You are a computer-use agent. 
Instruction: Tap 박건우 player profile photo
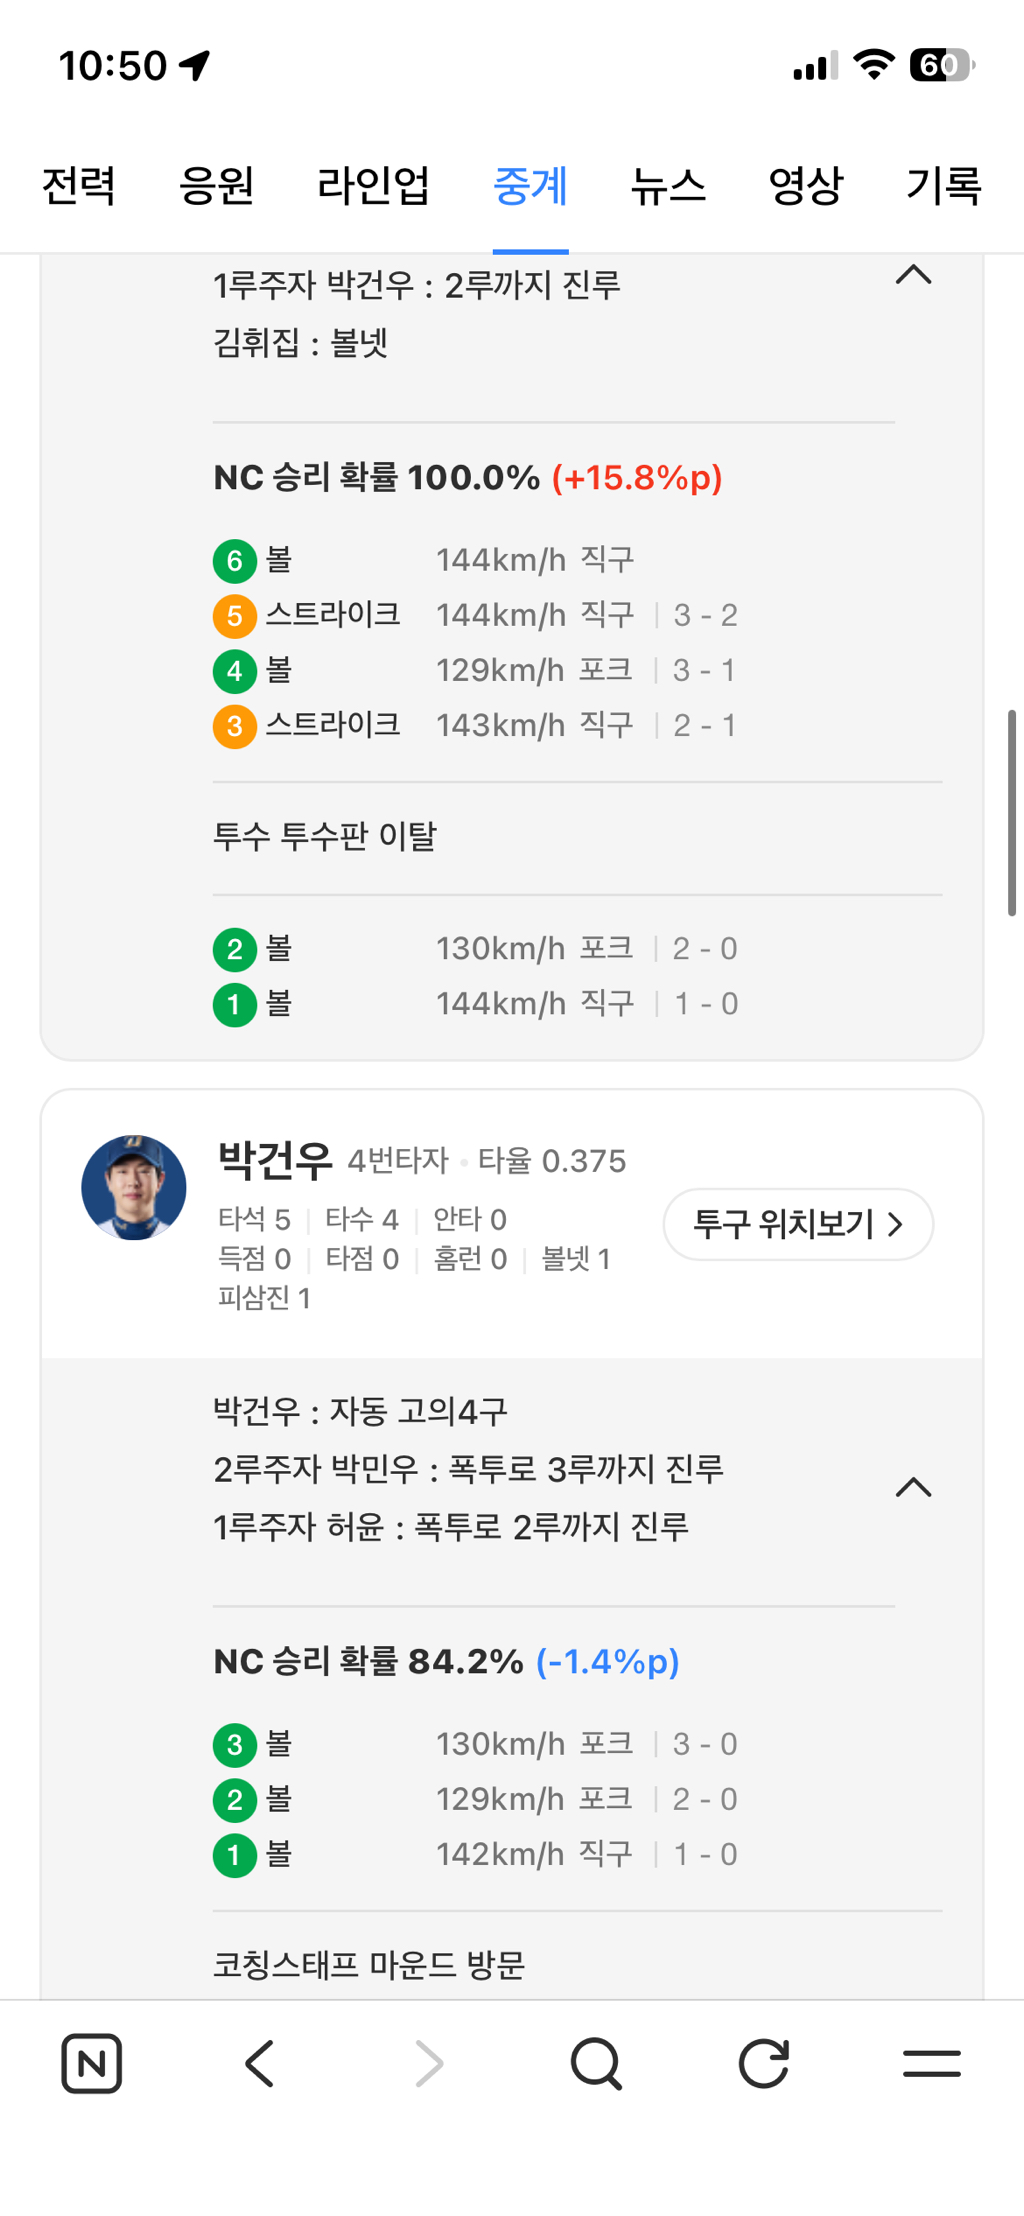(134, 1188)
